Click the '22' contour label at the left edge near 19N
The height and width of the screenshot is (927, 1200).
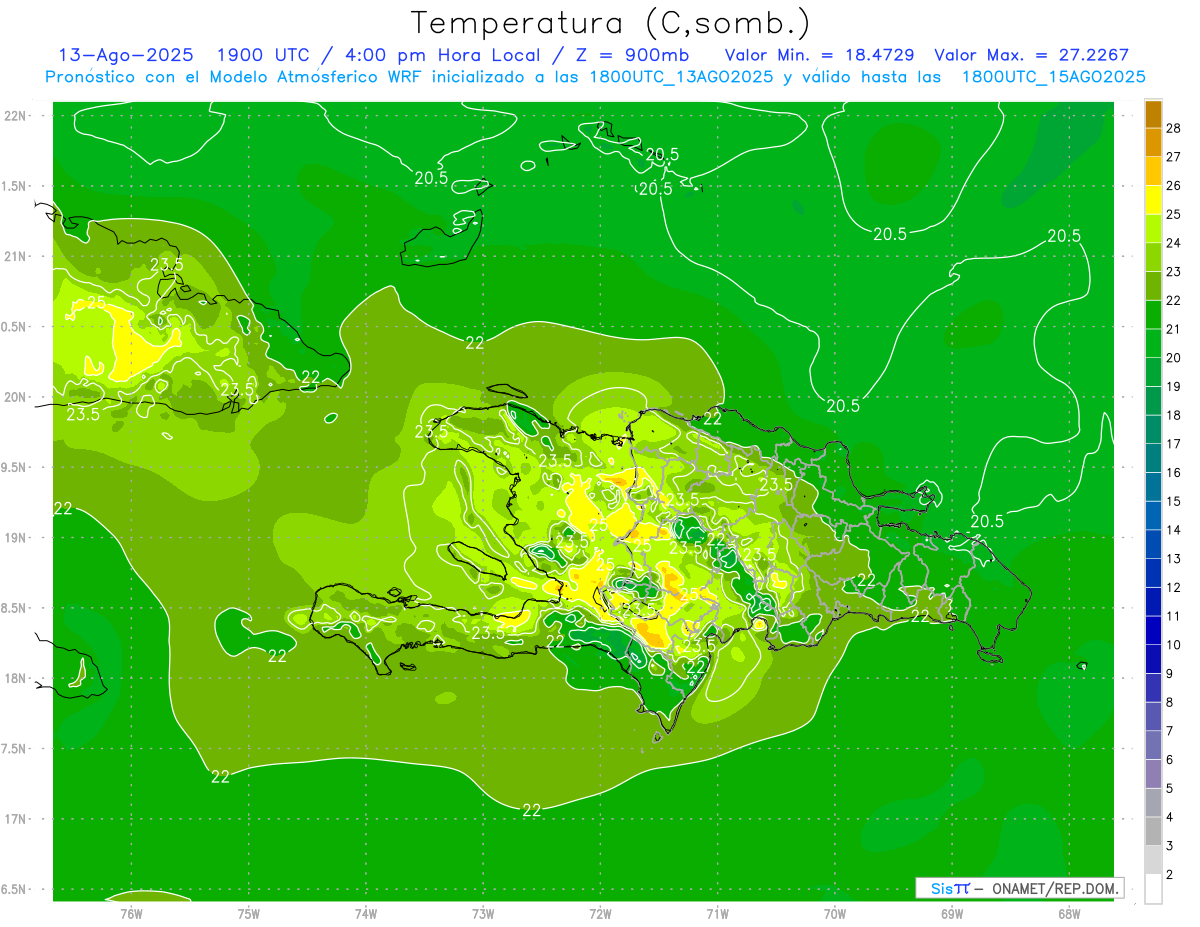click(62, 509)
